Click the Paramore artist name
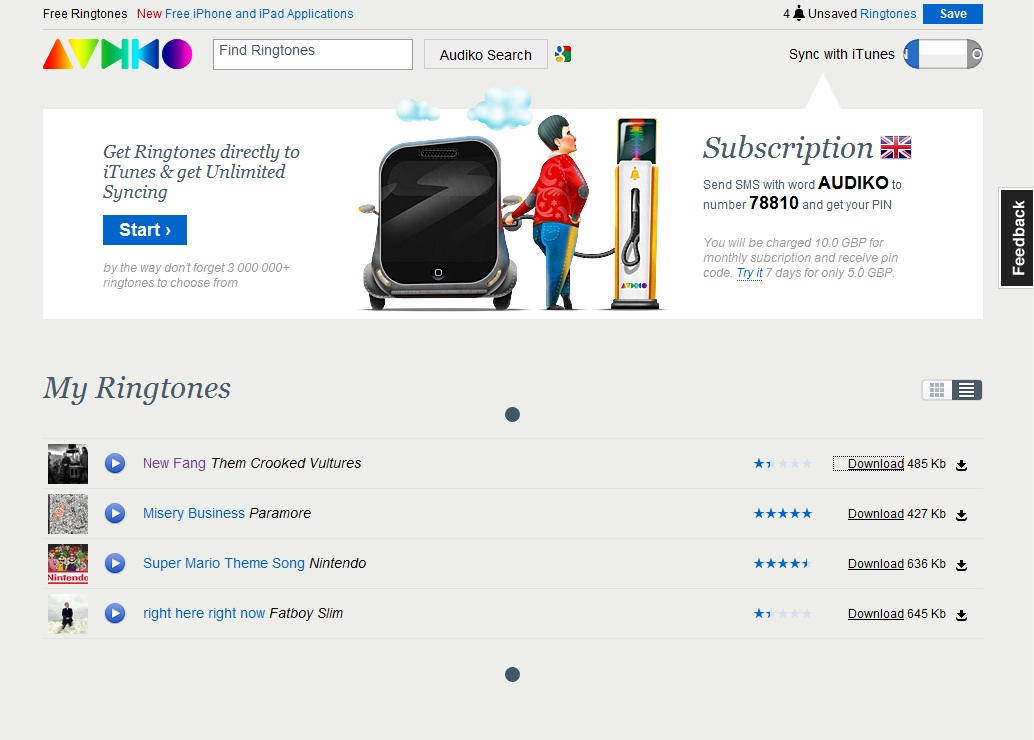 [280, 513]
